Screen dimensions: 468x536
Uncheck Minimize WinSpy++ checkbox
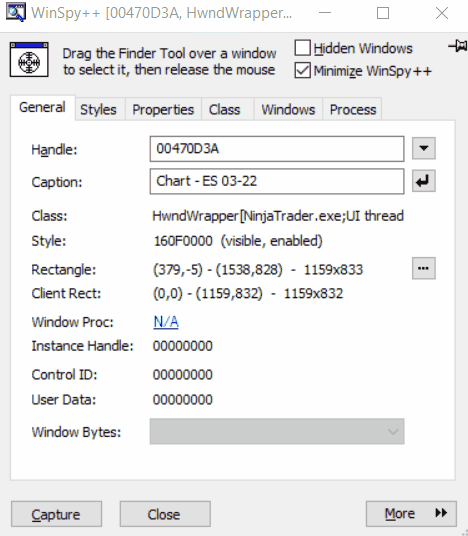tap(303, 70)
